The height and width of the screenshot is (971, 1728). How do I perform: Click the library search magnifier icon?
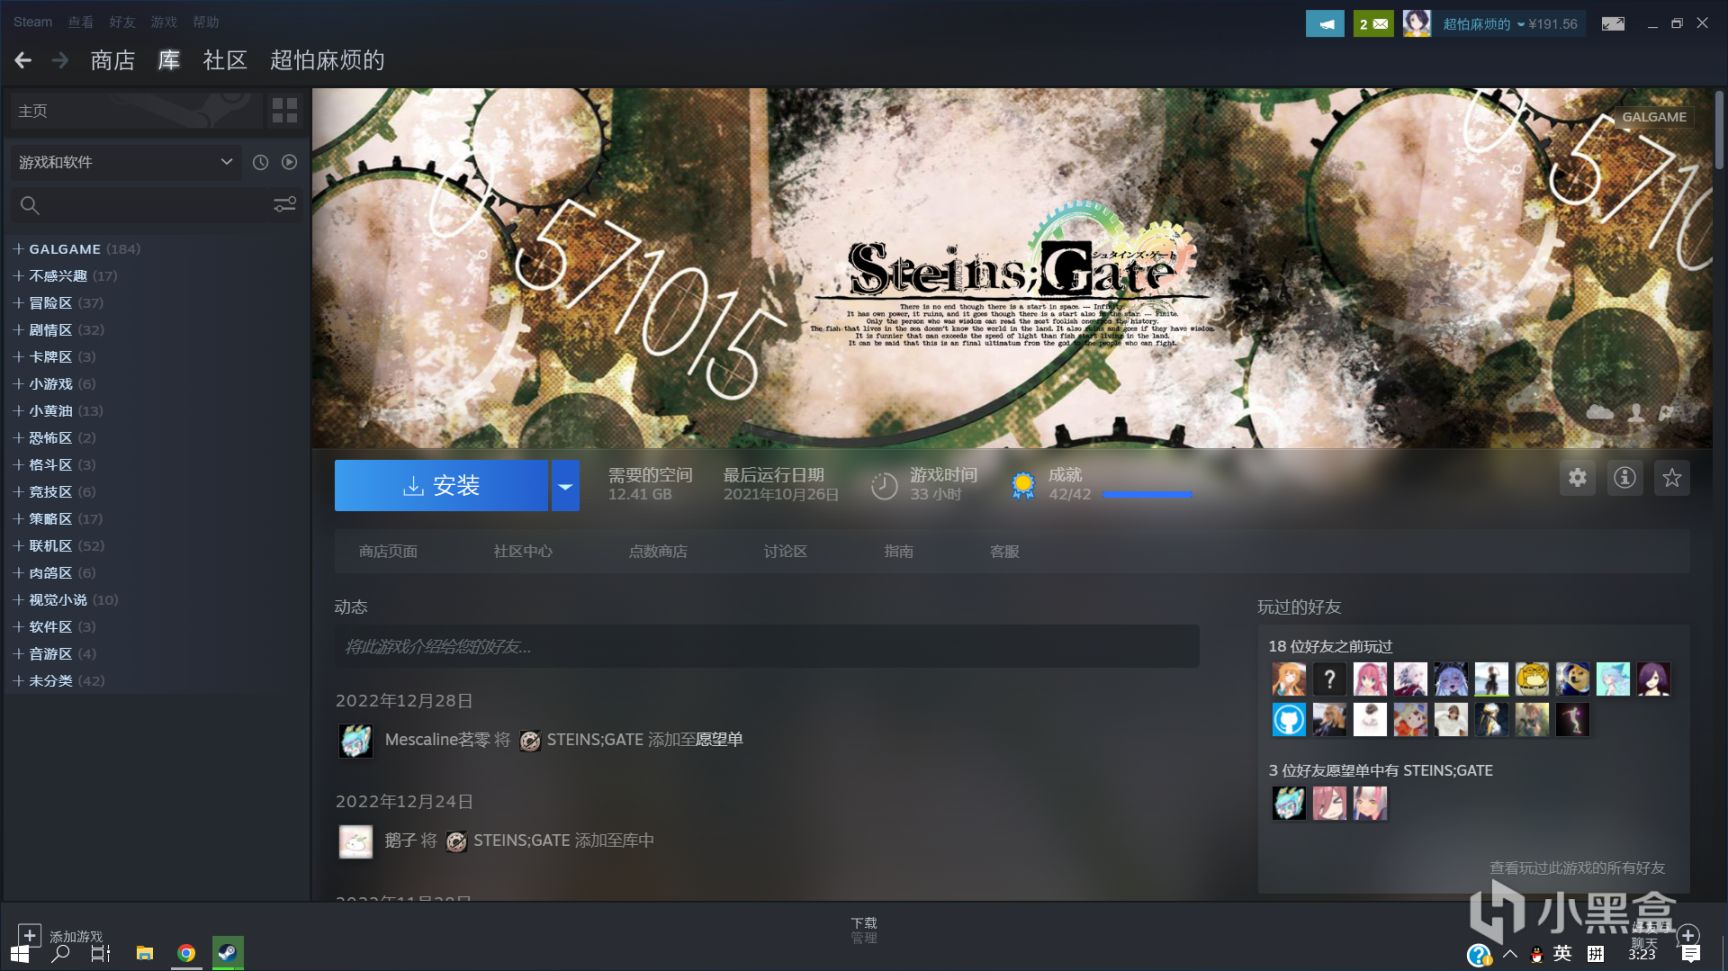(30, 205)
